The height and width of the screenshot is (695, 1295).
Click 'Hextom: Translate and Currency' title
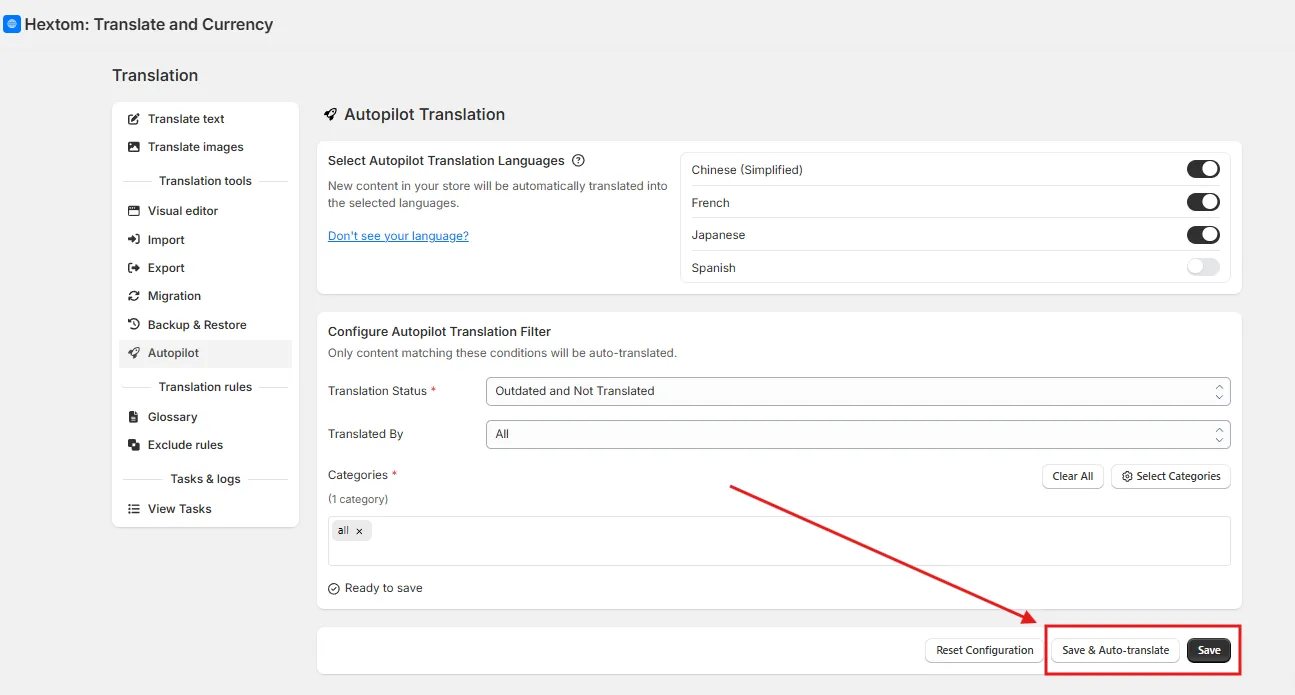click(x=149, y=24)
